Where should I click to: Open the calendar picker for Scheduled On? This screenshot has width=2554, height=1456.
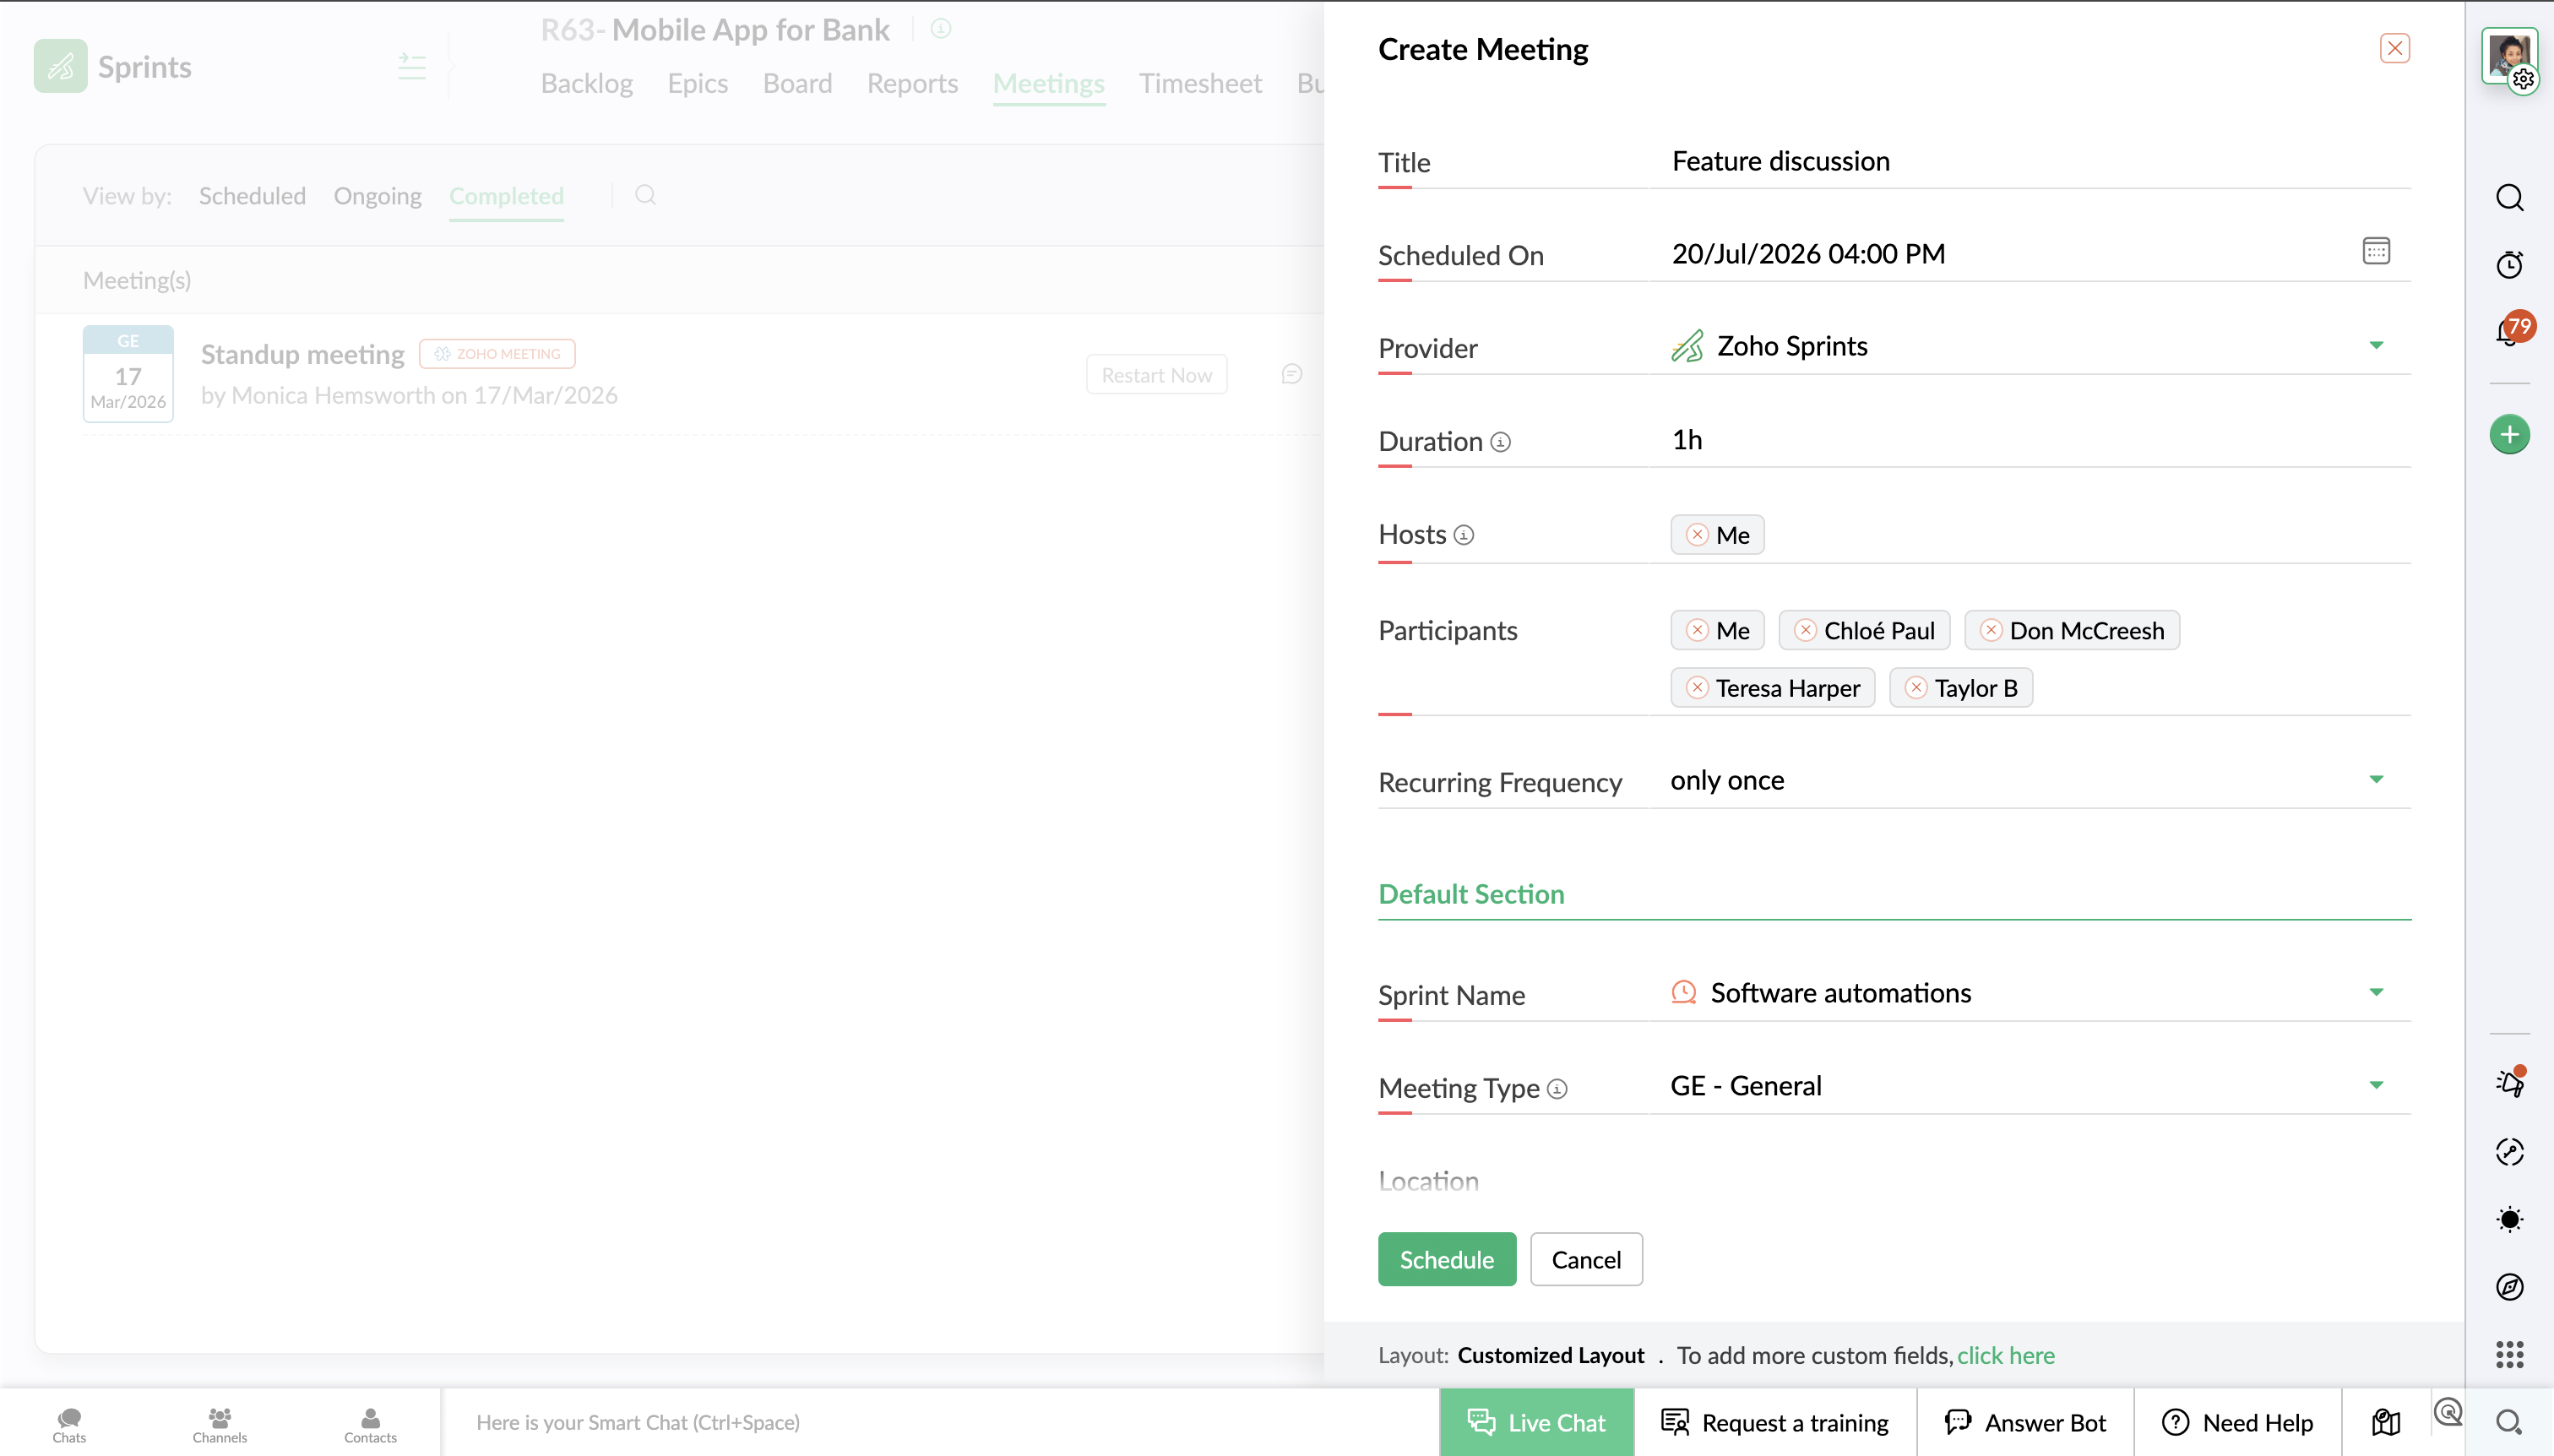(x=2376, y=250)
